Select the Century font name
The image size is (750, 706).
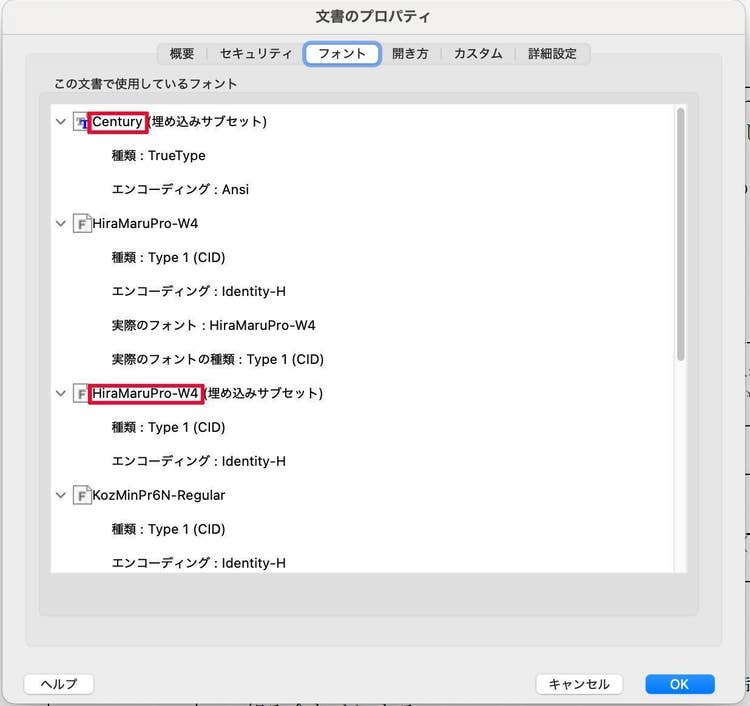[x=118, y=122]
